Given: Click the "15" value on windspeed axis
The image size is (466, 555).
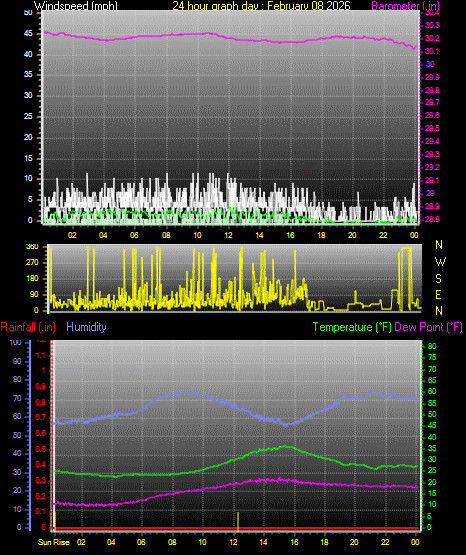Looking at the screenshot, I should (x=28, y=158).
